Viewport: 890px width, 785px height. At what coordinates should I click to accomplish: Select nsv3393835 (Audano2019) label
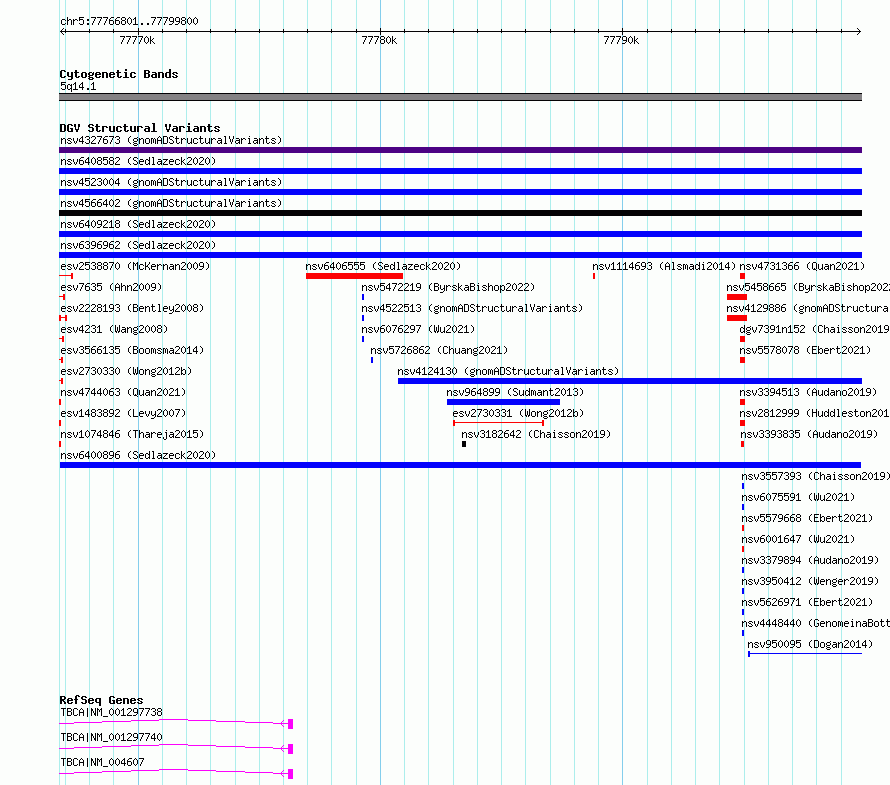point(809,434)
